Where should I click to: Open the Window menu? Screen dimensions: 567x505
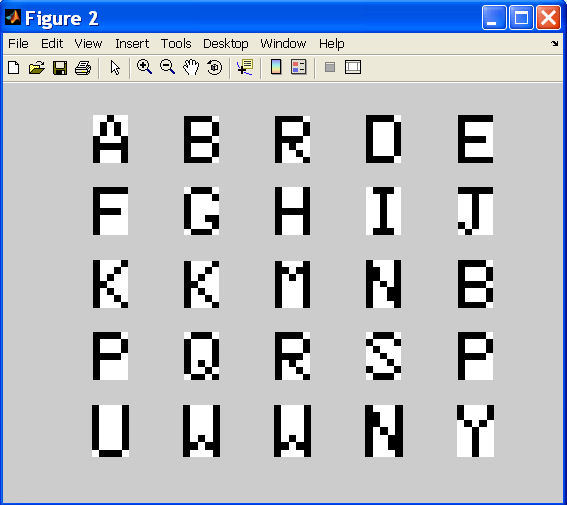tap(283, 44)
